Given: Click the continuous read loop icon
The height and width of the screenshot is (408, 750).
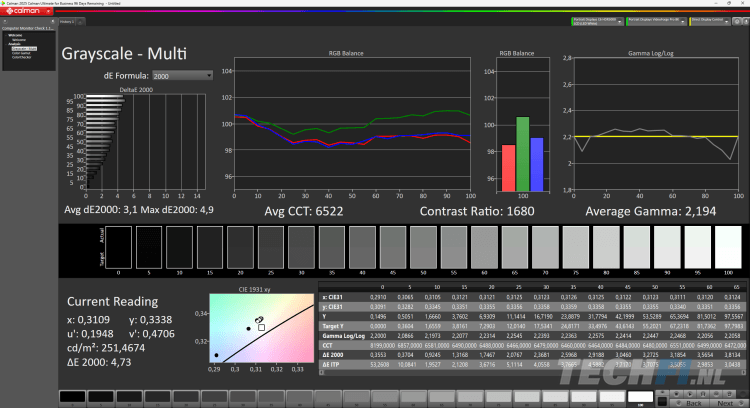Looking at the screenshot, I should 716,394.
